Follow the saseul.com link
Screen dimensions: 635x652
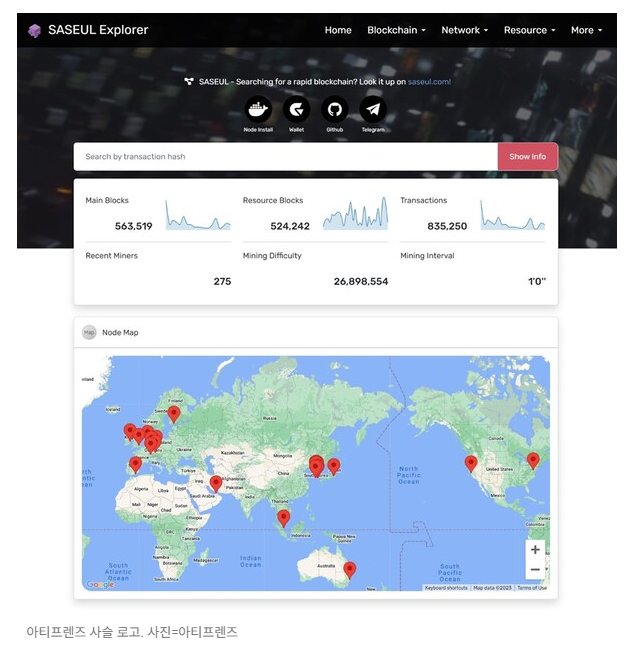(429, 82)
